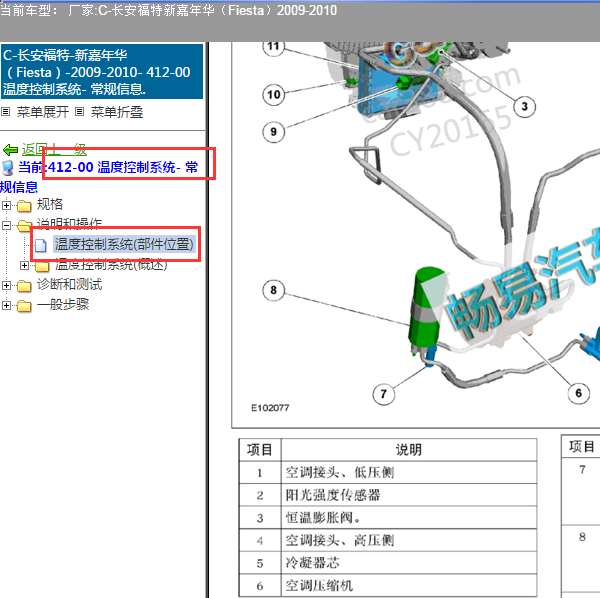Click table cell 阳光强度传感器

click(409, 495)
